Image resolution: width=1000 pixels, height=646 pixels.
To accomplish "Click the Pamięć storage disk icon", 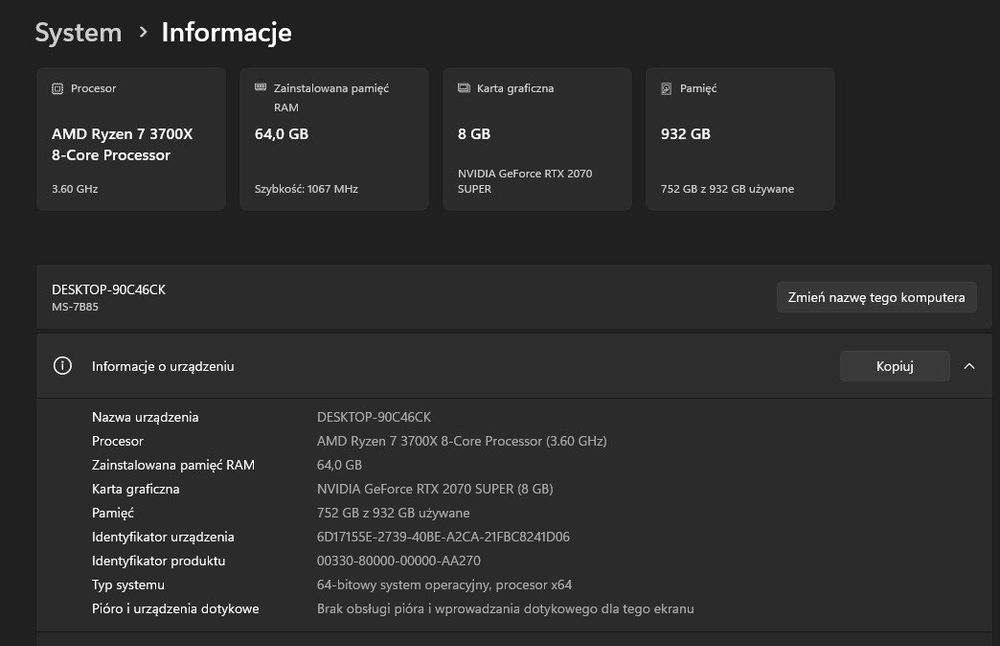I will point(666,89).
